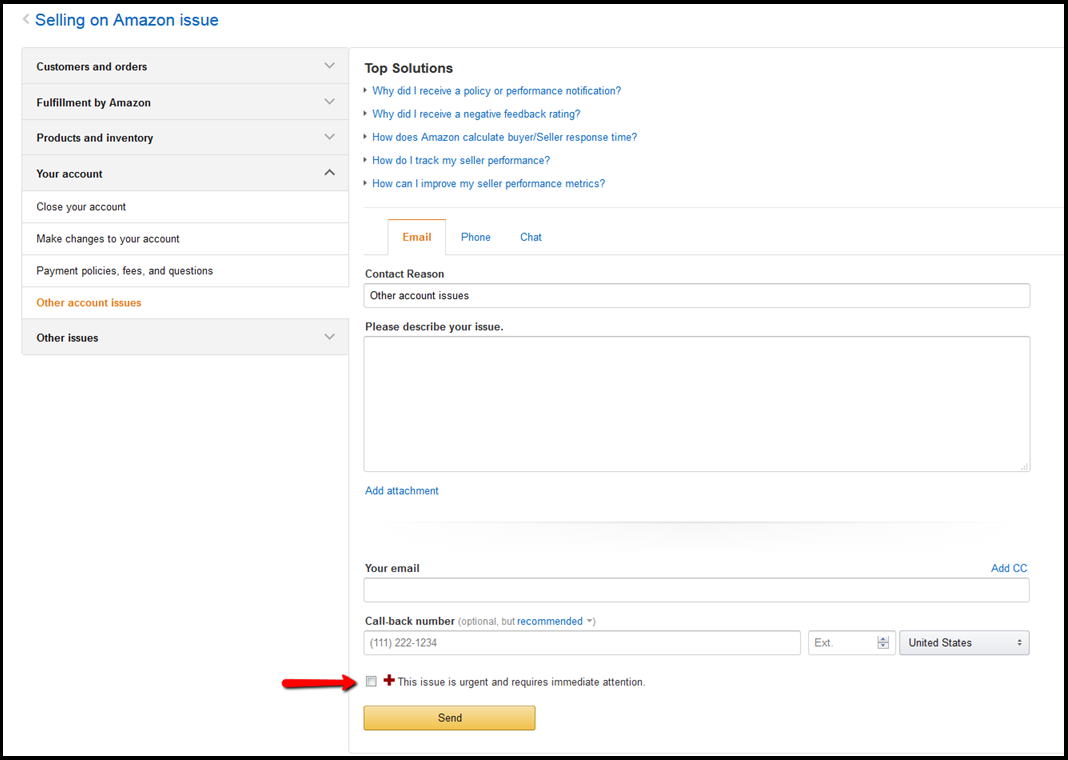Open the recommended dropdown next to Call-back number
Screen dimensions: 1068x760
[x=555, y=621]
